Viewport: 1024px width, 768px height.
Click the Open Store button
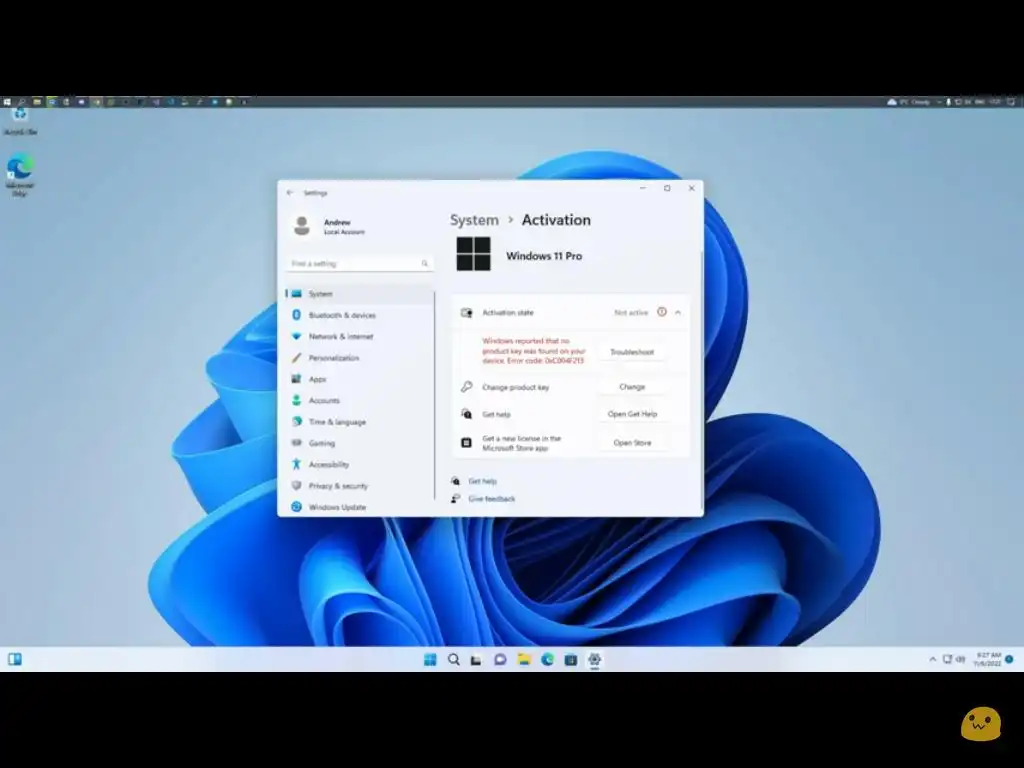632,443
